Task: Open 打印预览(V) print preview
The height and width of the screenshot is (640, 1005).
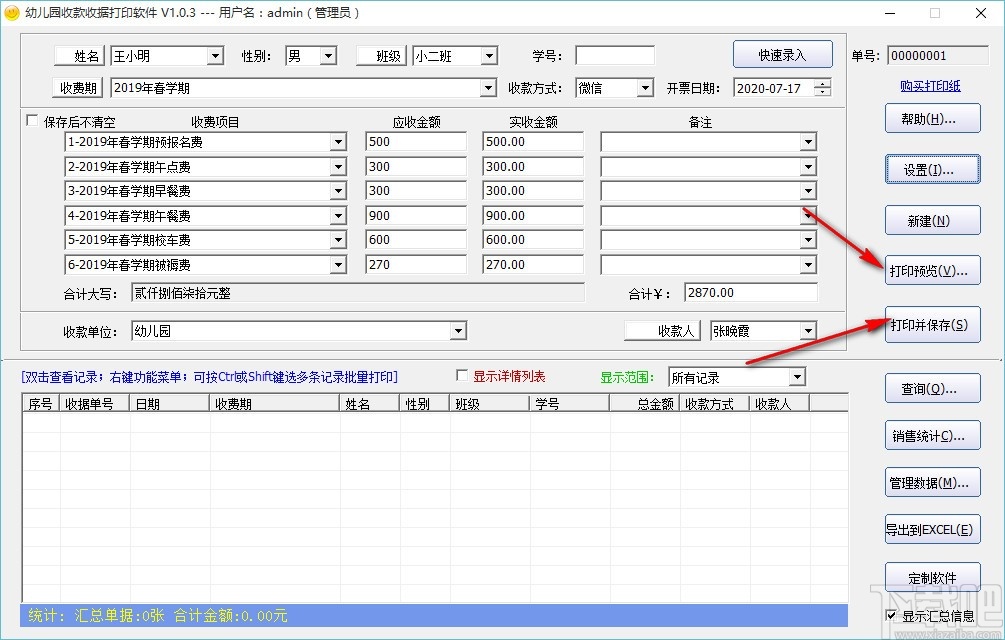Action: click(931, 269)
